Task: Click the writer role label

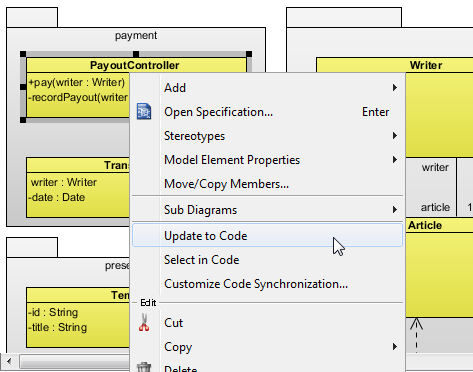Action: (x=435, y=167)
